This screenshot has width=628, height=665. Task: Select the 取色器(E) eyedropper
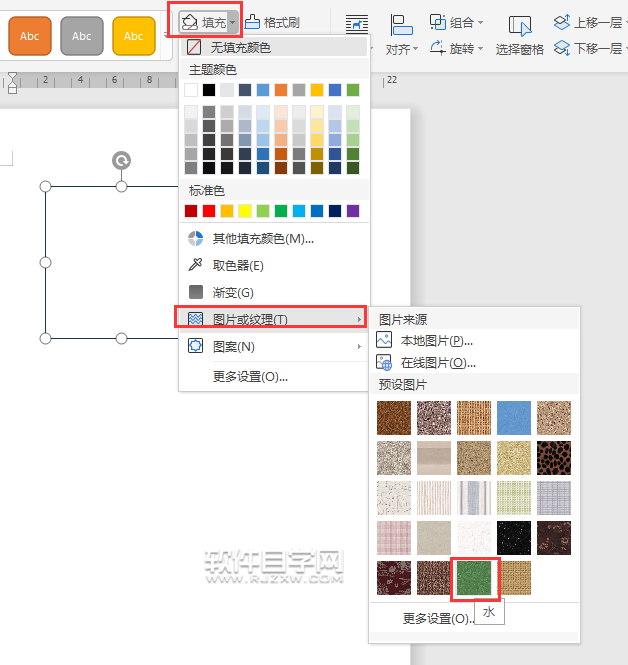[x=274, y=265]
